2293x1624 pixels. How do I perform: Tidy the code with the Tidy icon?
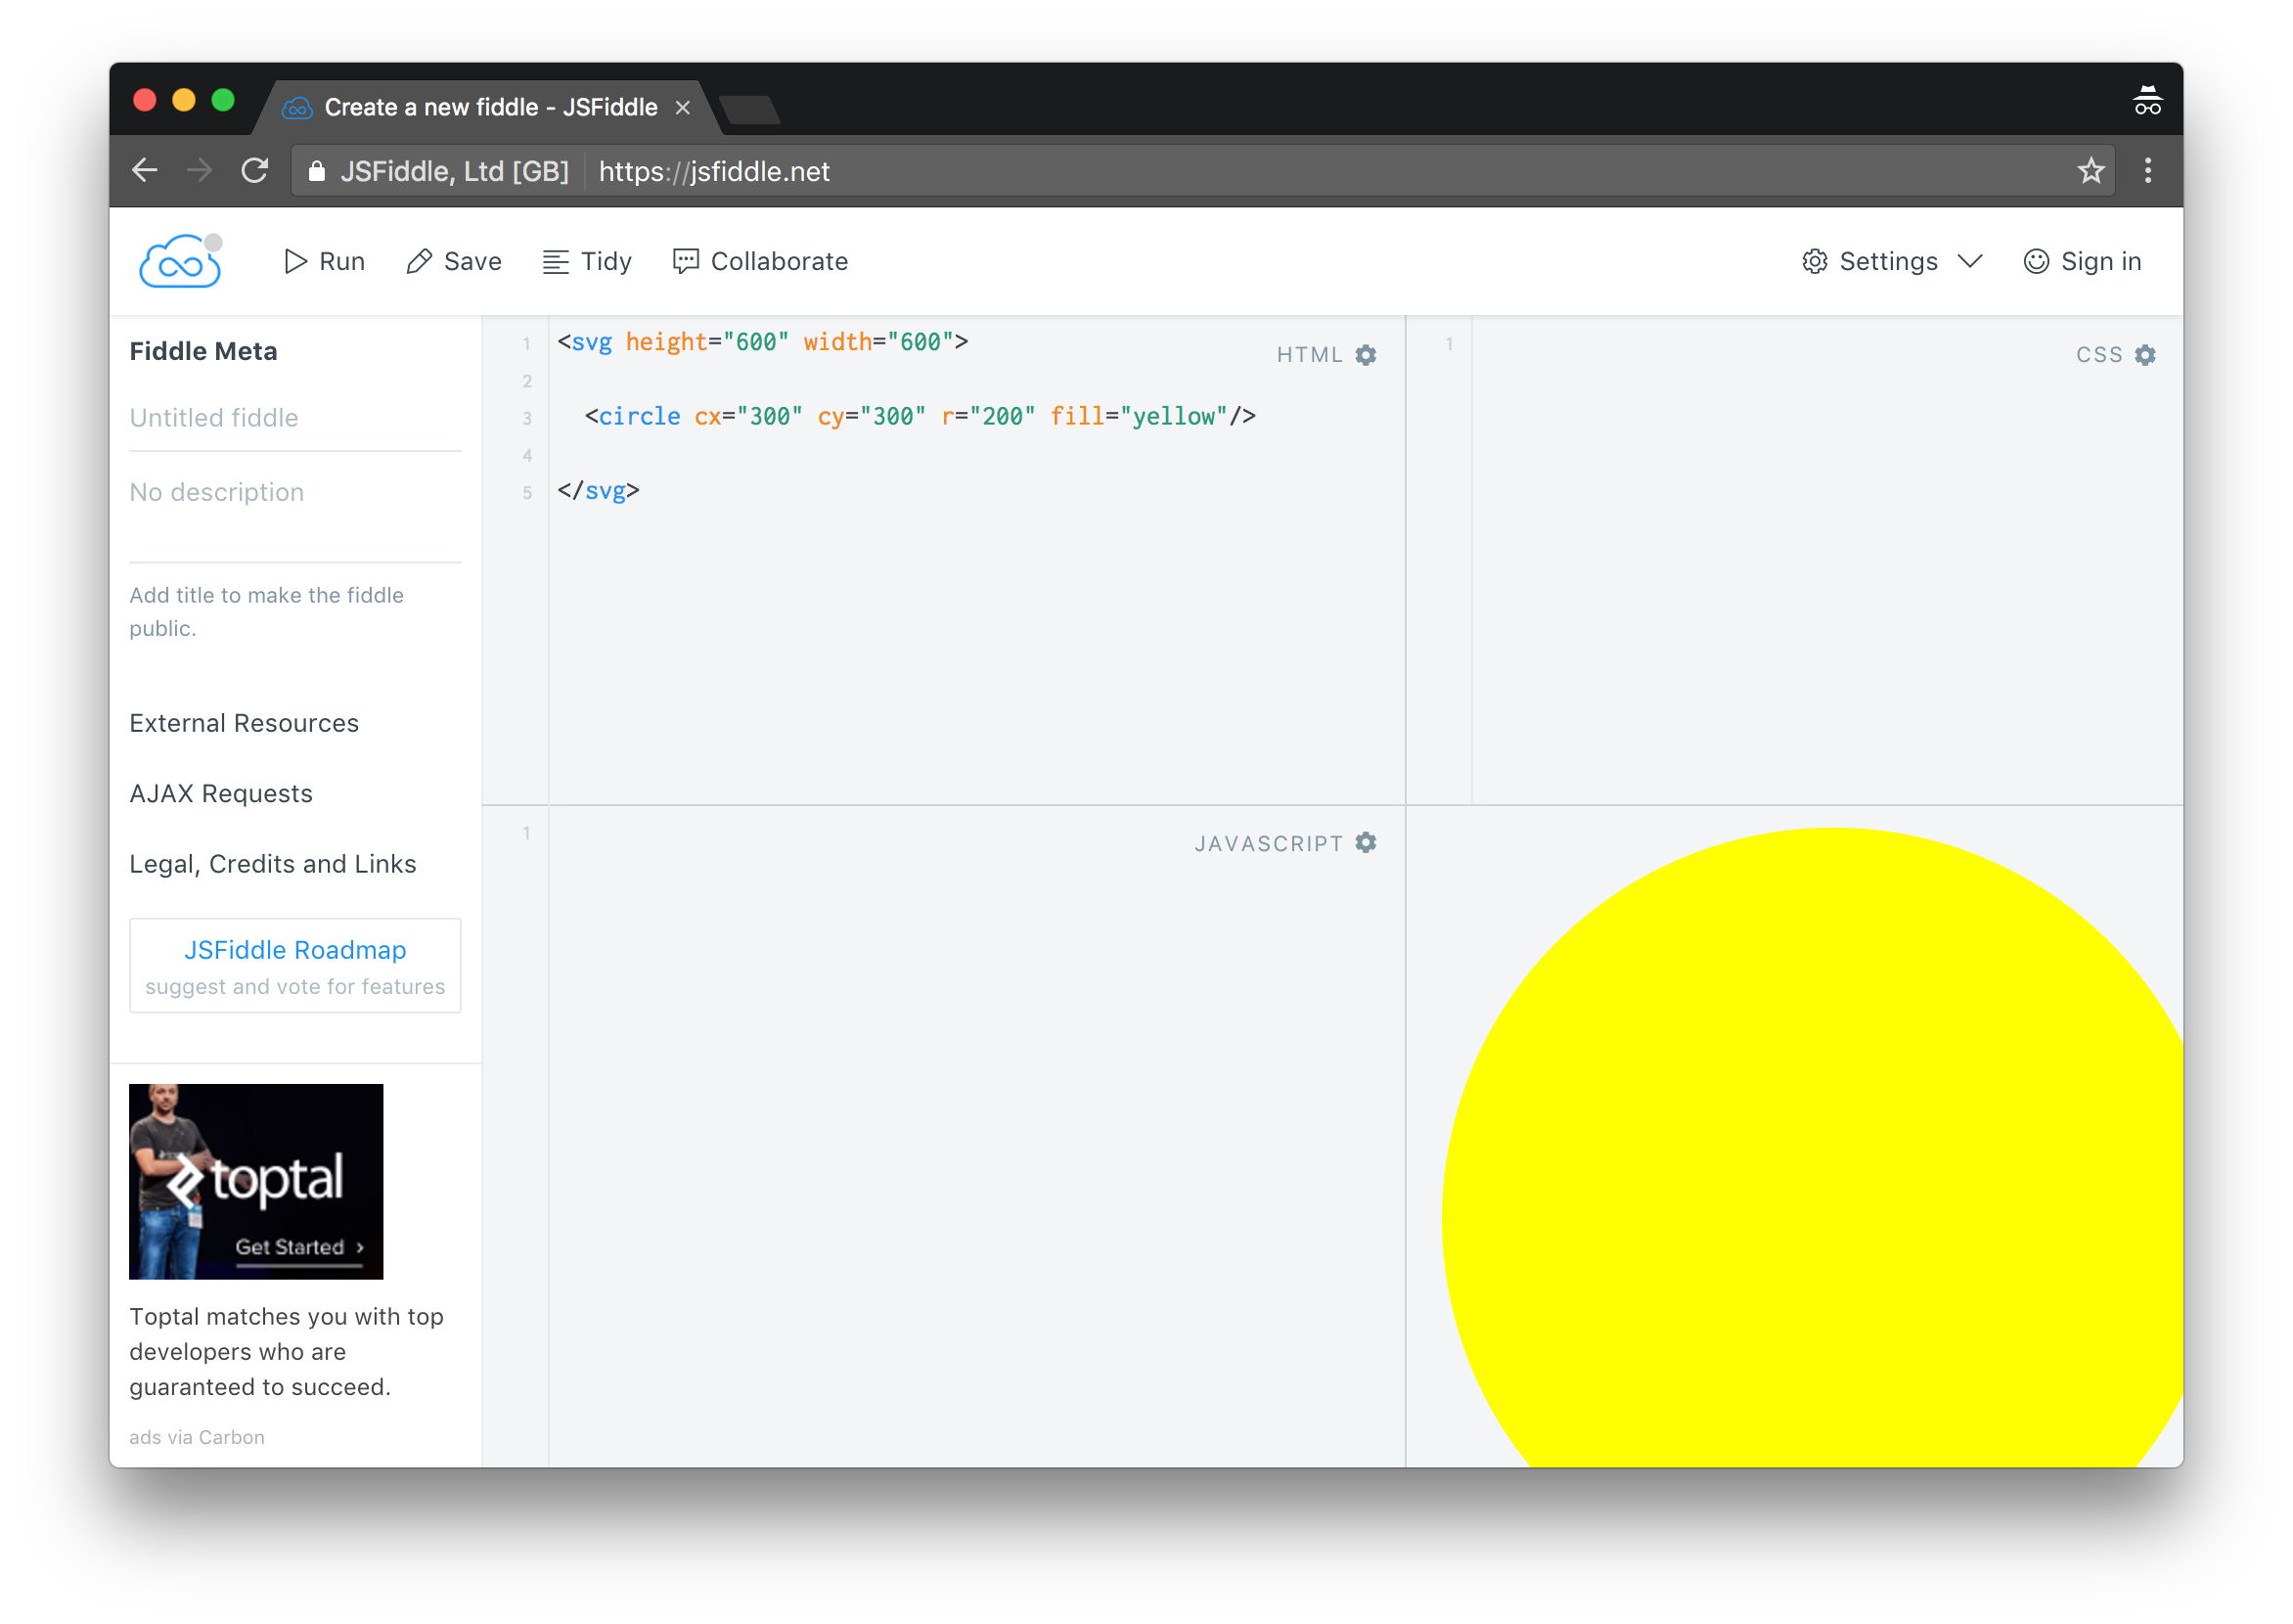point(556,261)
